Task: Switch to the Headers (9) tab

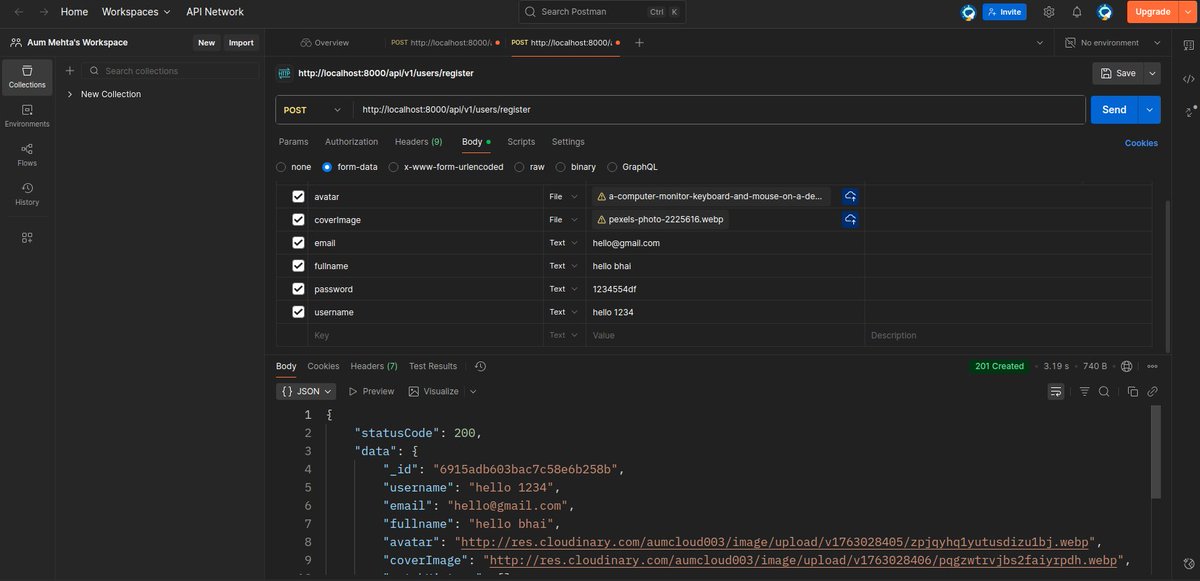Action: pos(417,141)
